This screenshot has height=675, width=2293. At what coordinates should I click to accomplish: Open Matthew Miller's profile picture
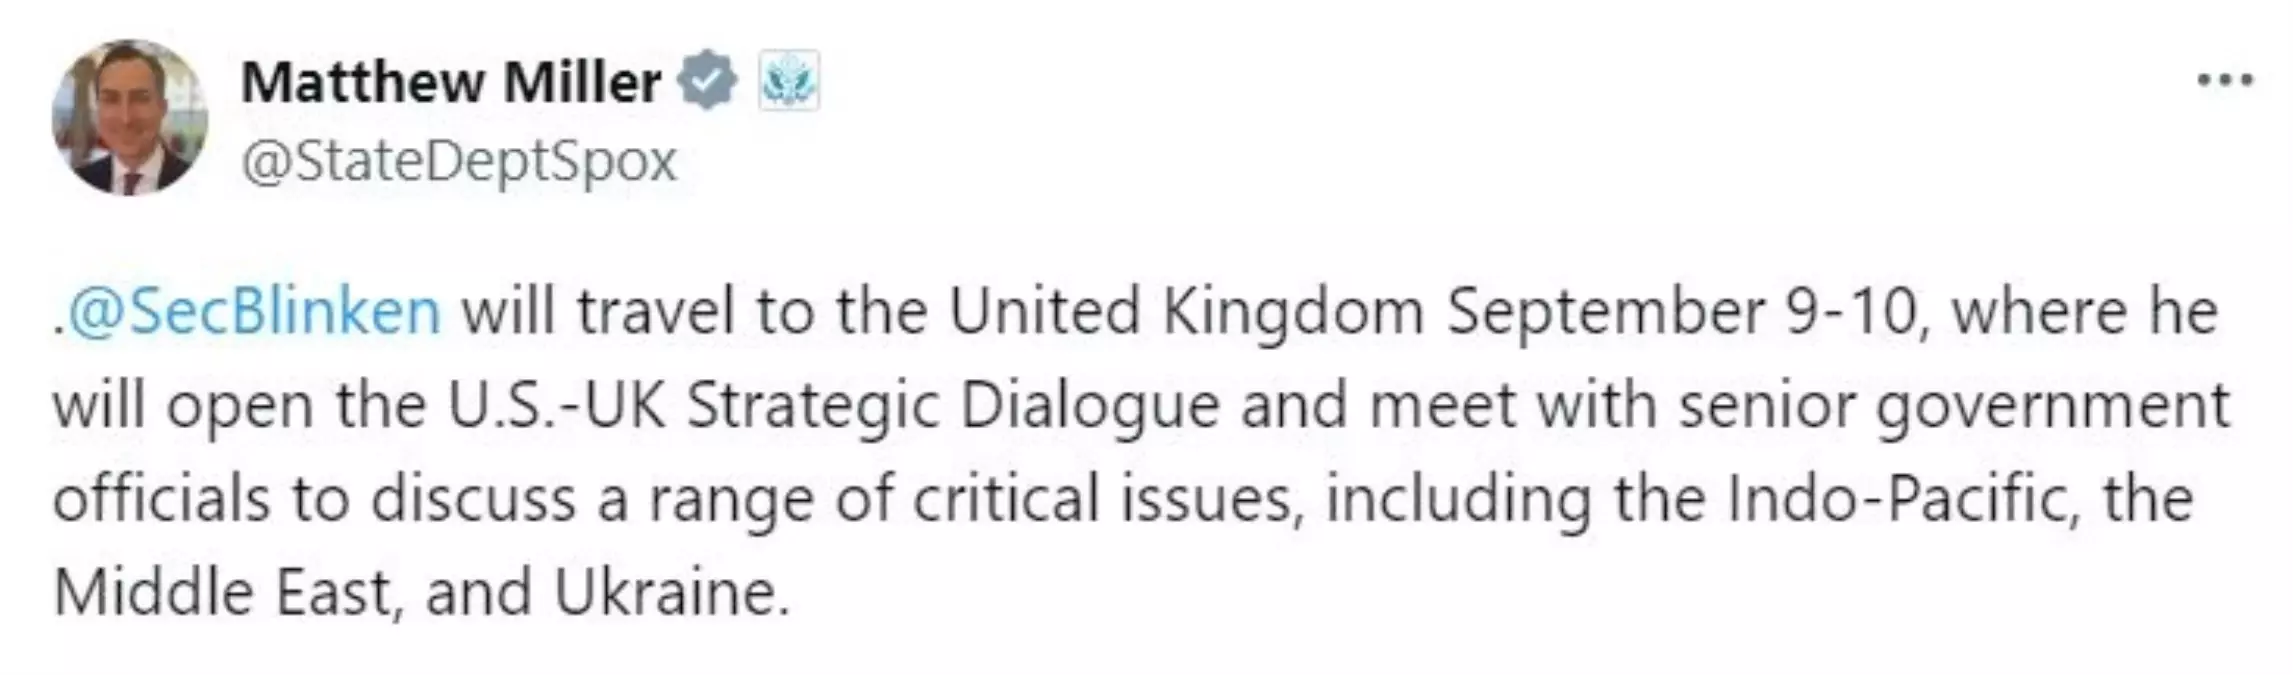click(x=130, y=118)
